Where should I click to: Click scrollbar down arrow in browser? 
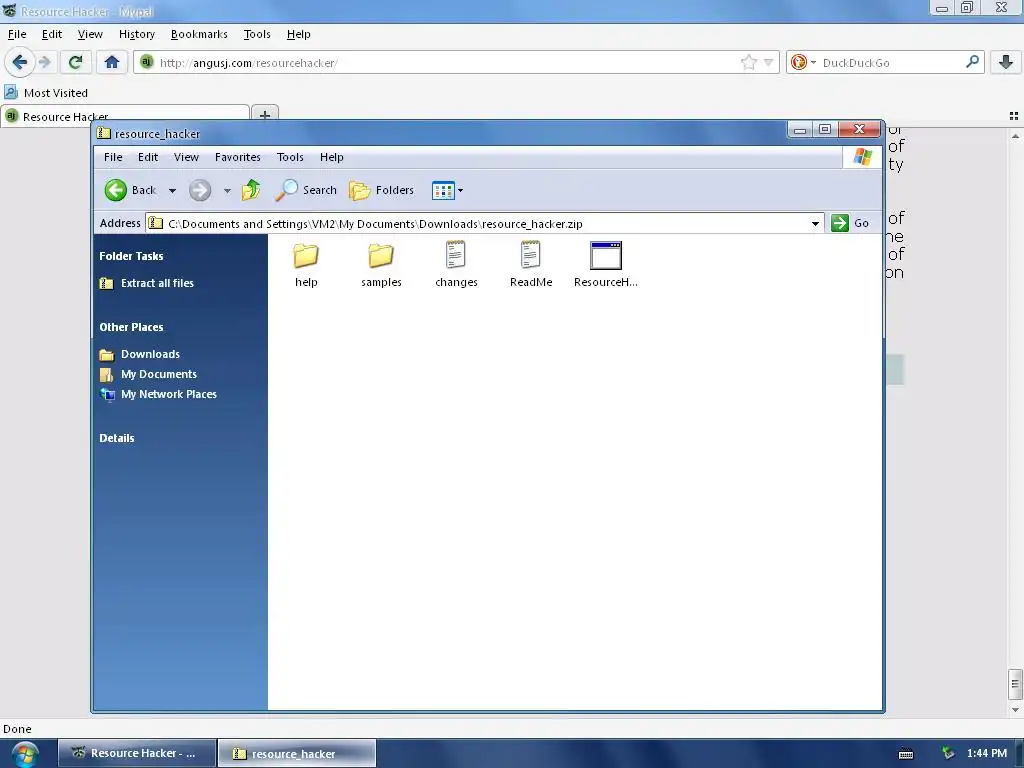point(1015,710)
